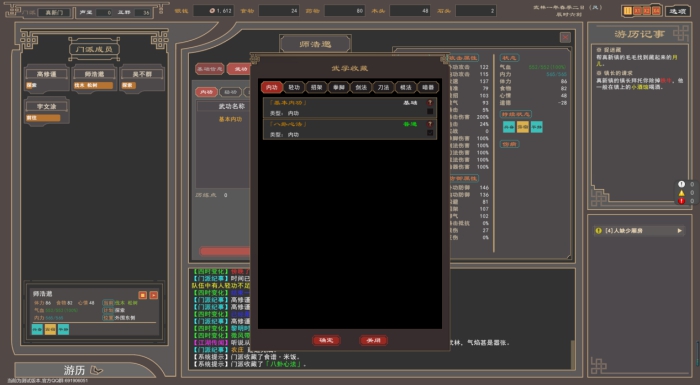Screen dimensions: 700x385
Task: Click the 确定 confirm button
Action: (326, 340)
